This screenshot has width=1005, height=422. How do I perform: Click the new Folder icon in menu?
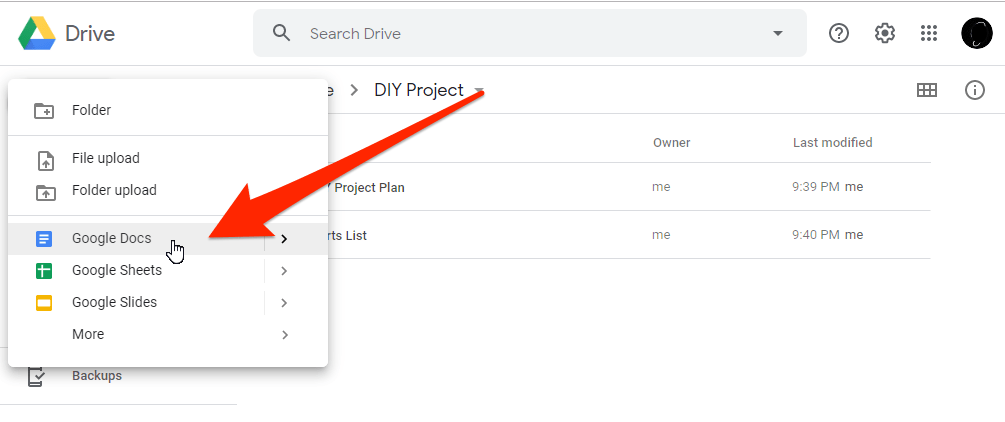[44, 110]
